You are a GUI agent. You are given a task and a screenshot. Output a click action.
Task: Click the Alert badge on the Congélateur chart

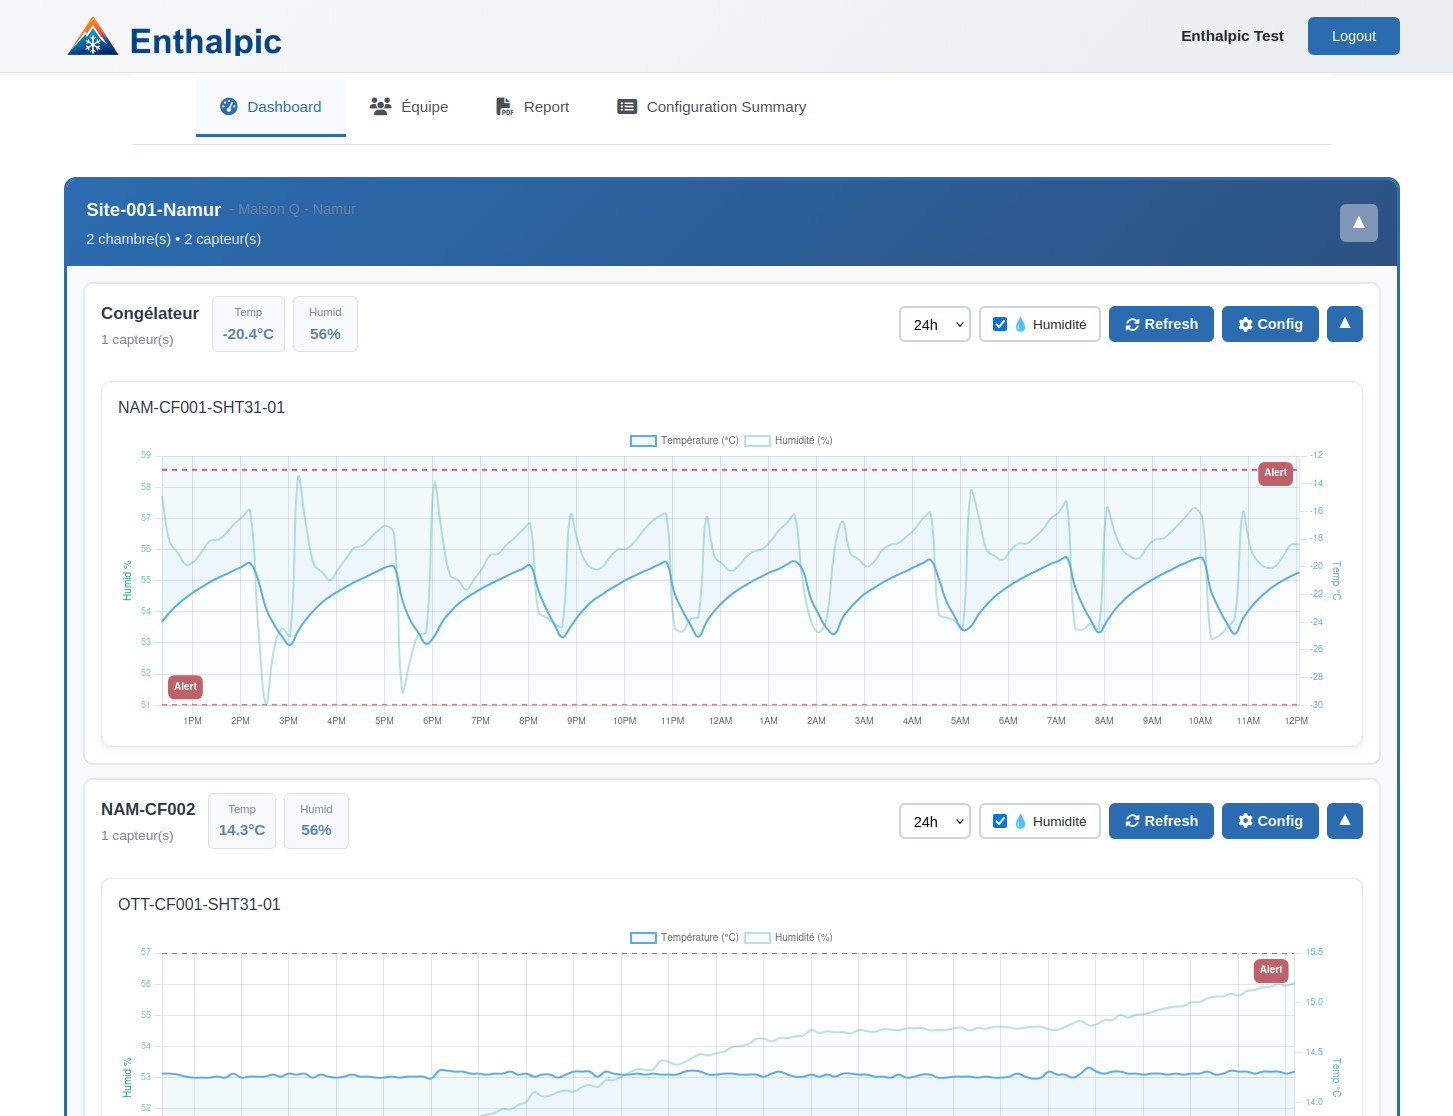[x=1275, y=473]
